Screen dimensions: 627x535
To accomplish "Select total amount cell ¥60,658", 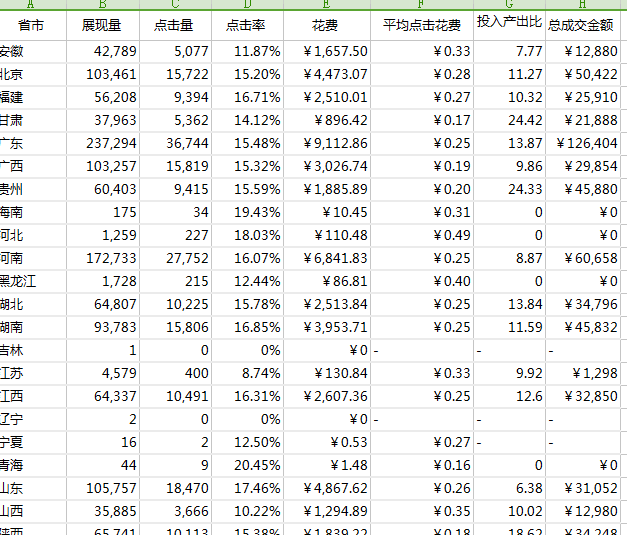I will point(583,258).
